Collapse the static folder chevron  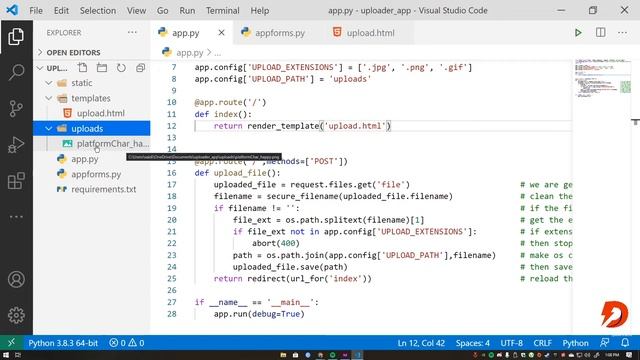pyautogui.click(x=49, y=83)
